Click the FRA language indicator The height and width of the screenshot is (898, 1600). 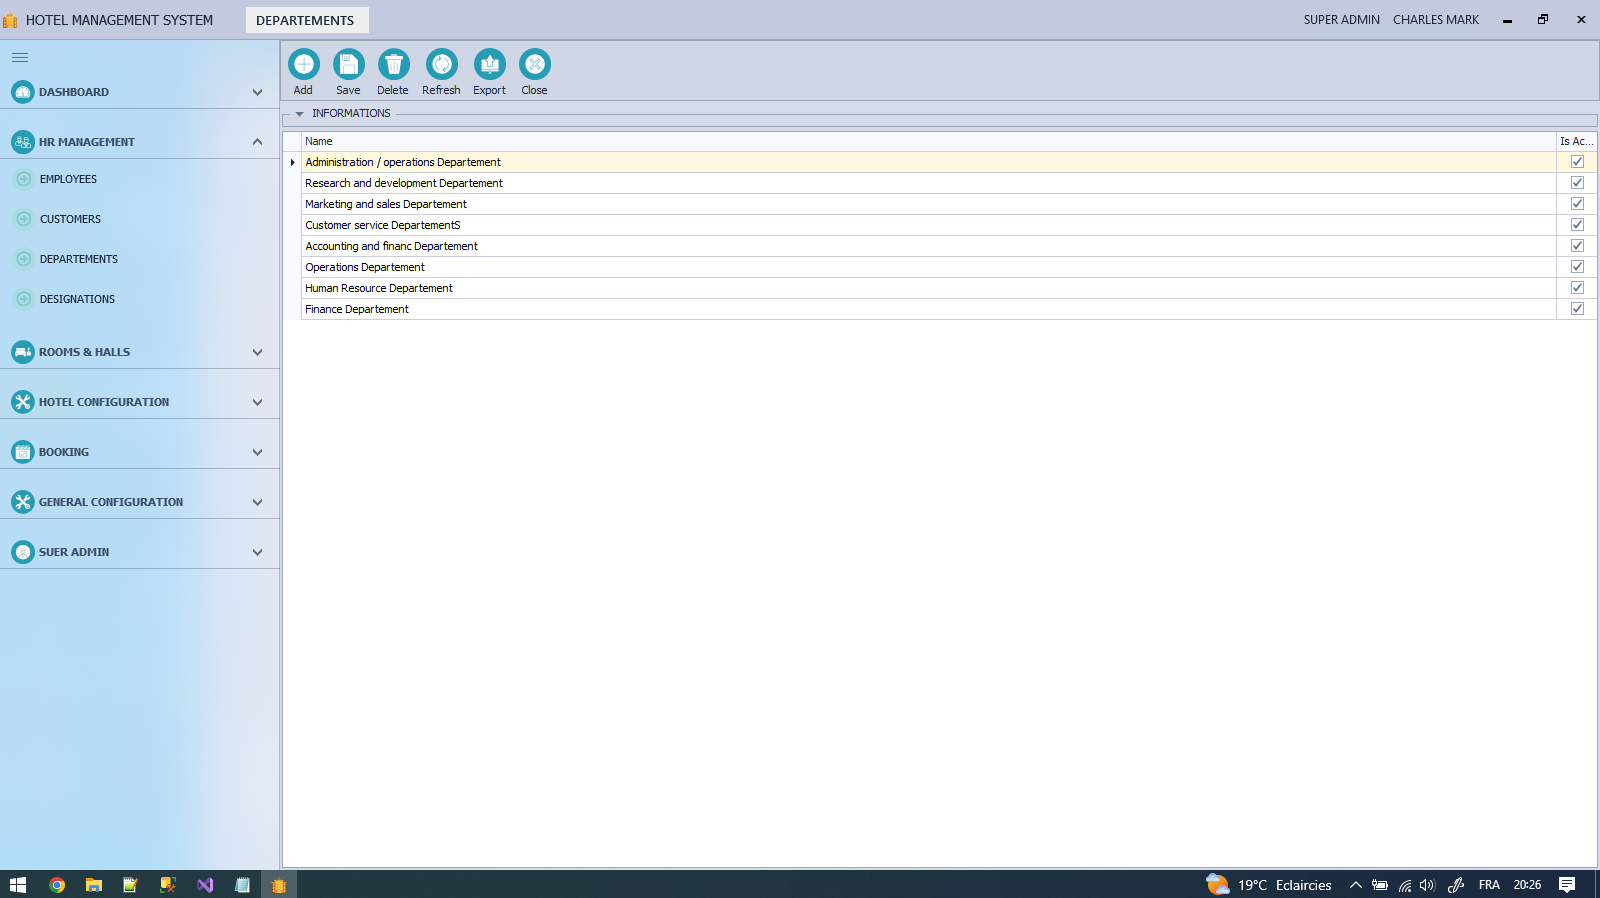pyautogui.click(x=1489, y=885)
